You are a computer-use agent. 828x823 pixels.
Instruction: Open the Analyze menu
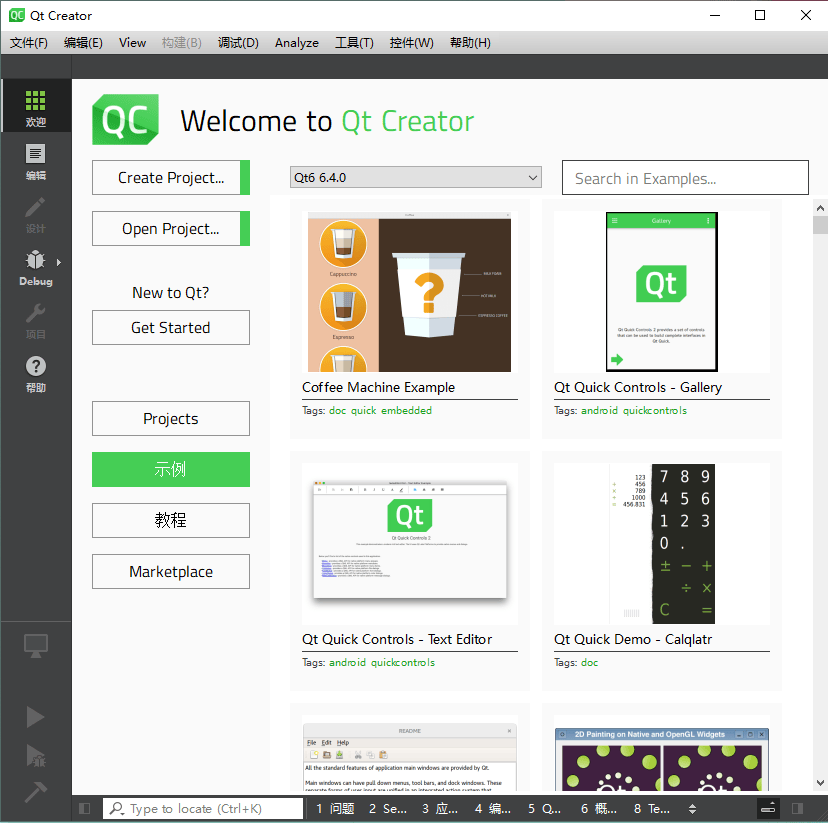297,43
